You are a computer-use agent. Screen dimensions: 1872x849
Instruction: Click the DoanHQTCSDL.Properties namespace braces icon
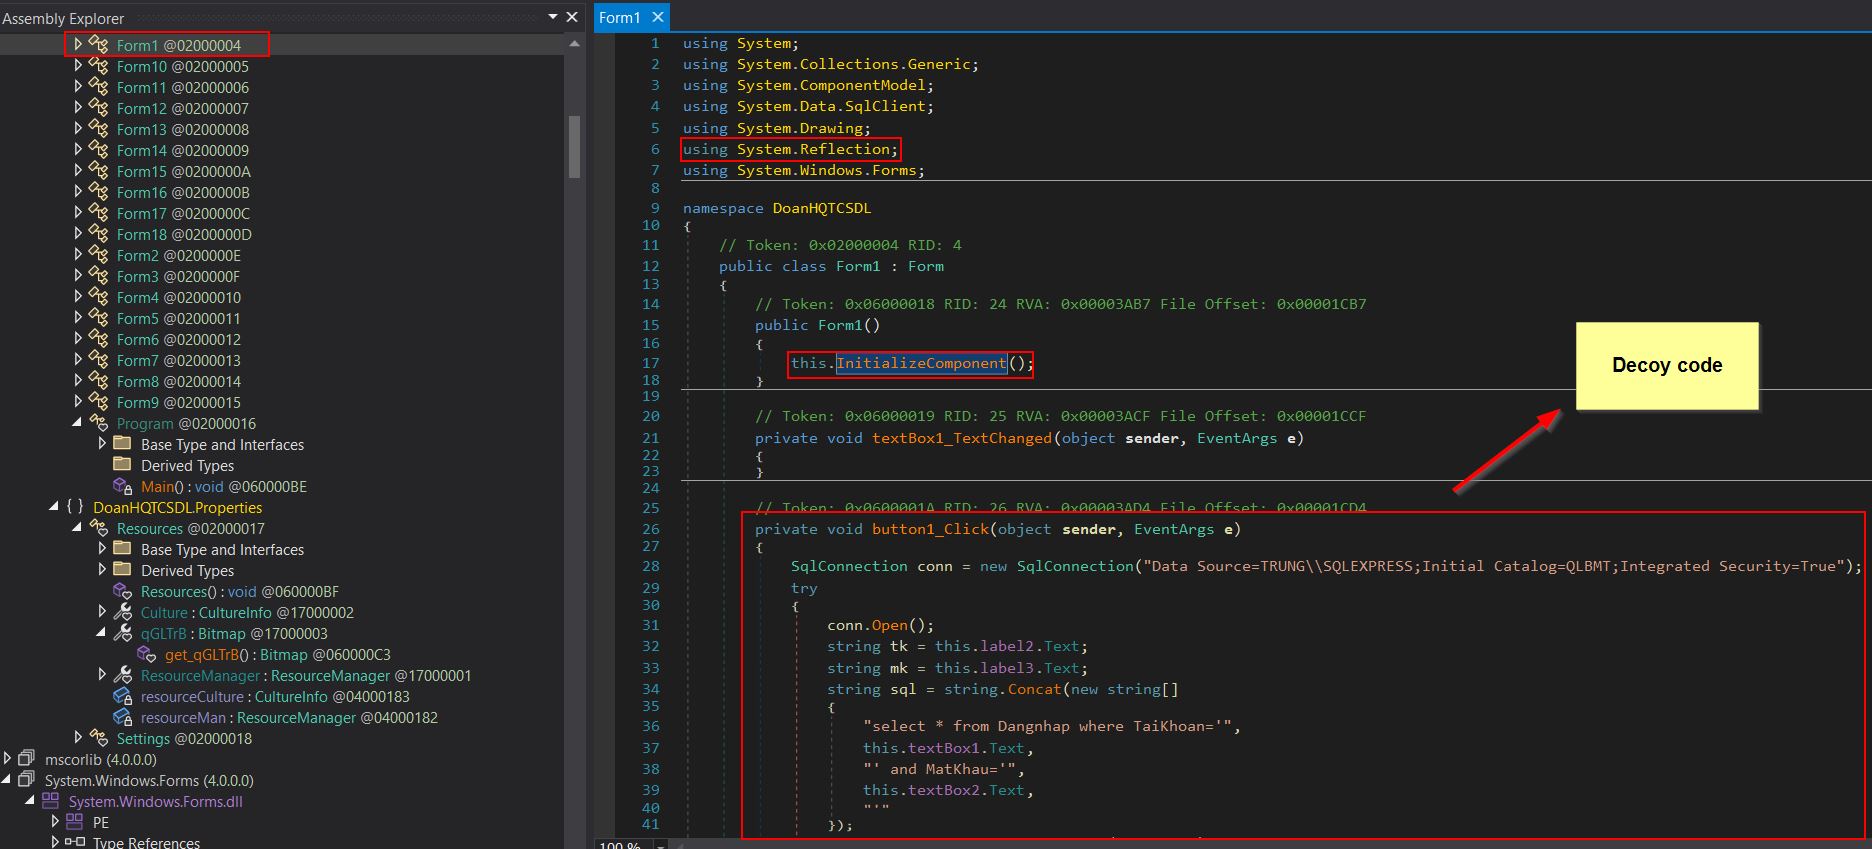point(75,507)
